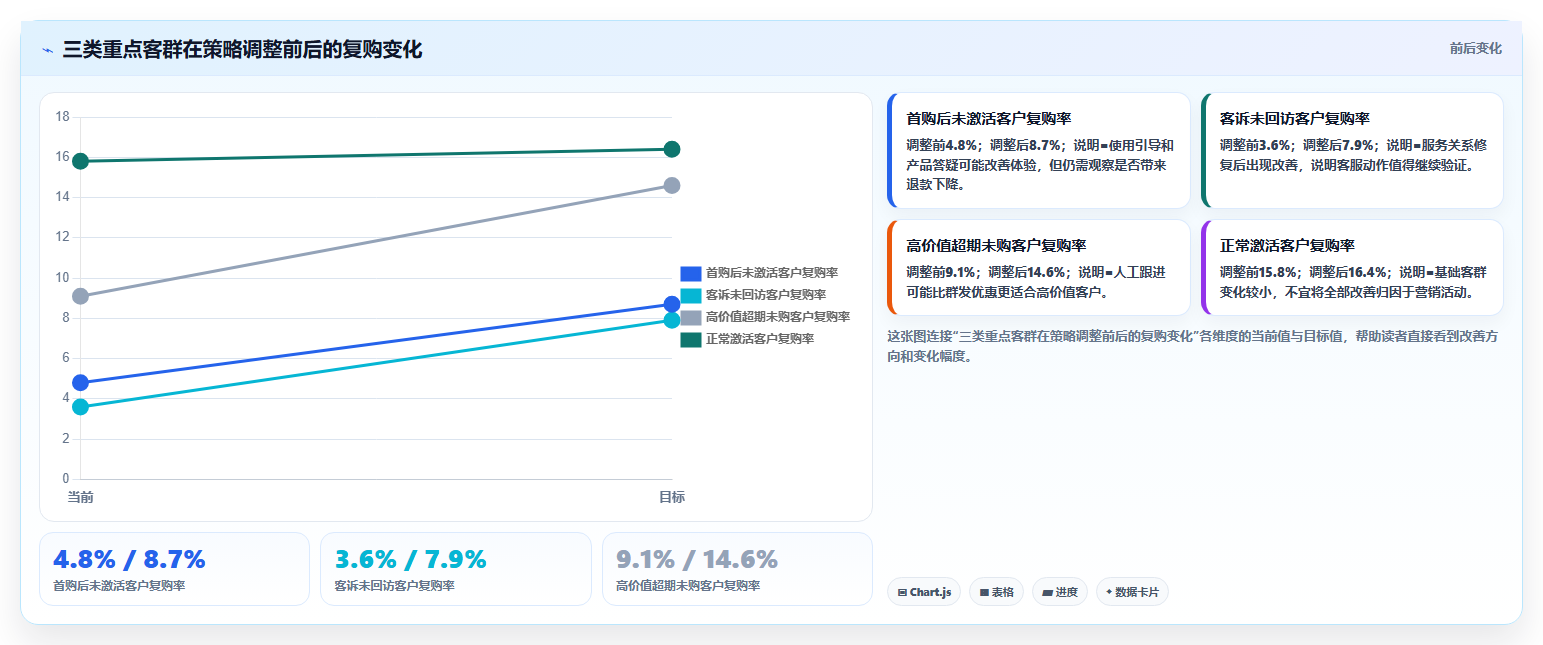
Task: Click the 表格 tag
Action: click(996, 592)
